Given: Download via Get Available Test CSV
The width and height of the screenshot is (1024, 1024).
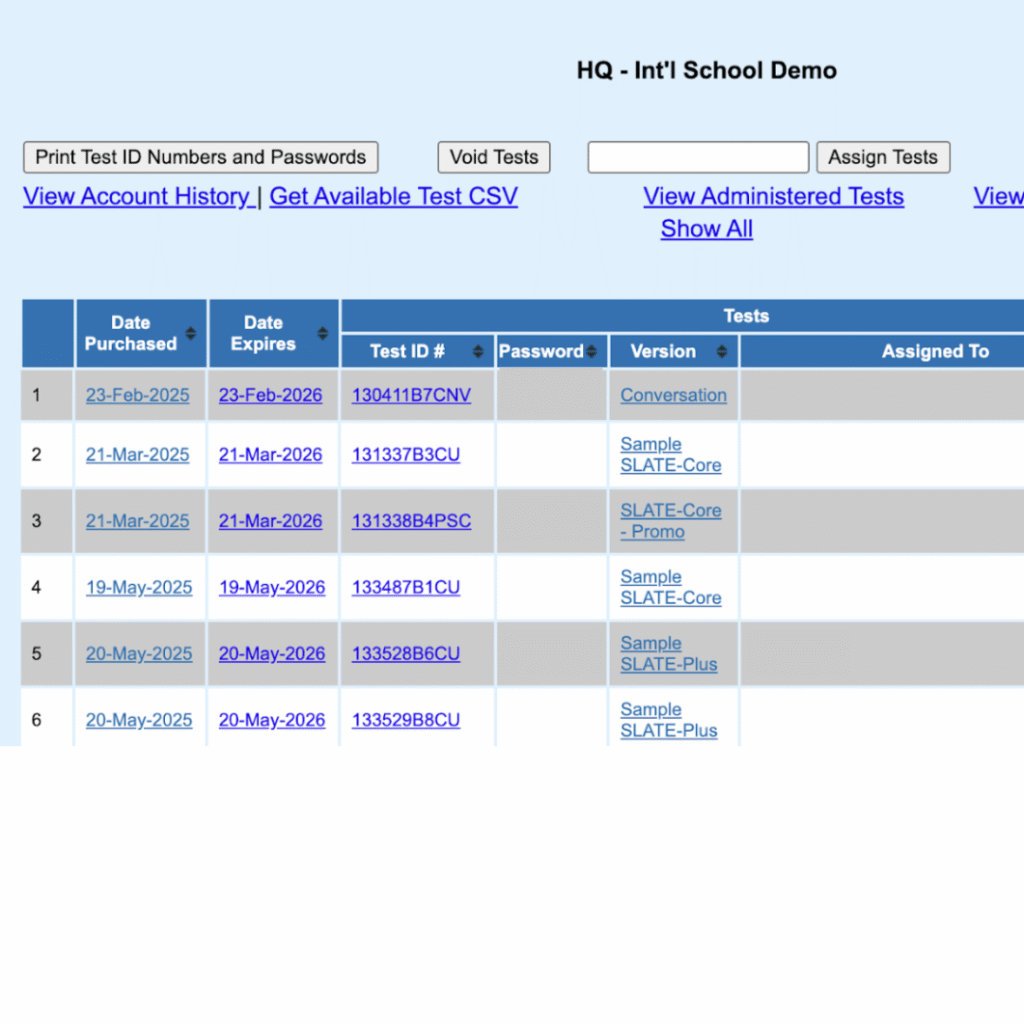Looking at the screenshot, I should 393,197.
